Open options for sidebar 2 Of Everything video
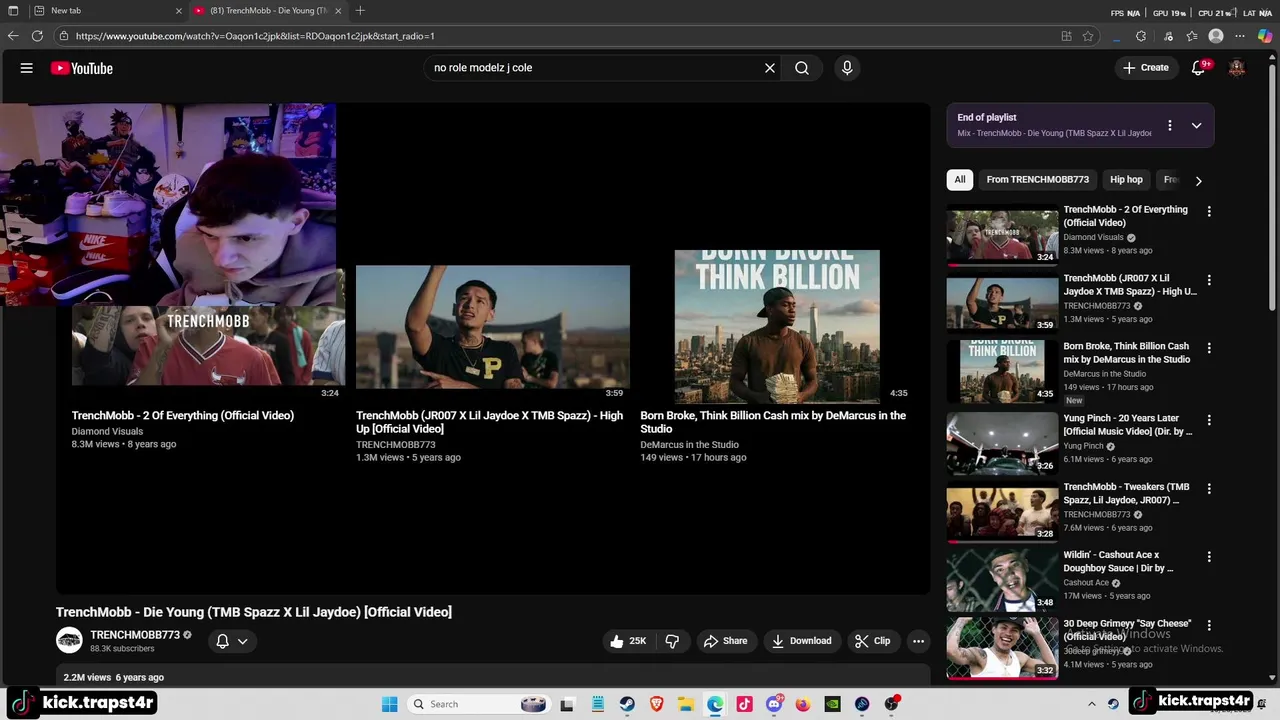The width and height of the screenshot is (1280, 720). (x=1209, y=211)
